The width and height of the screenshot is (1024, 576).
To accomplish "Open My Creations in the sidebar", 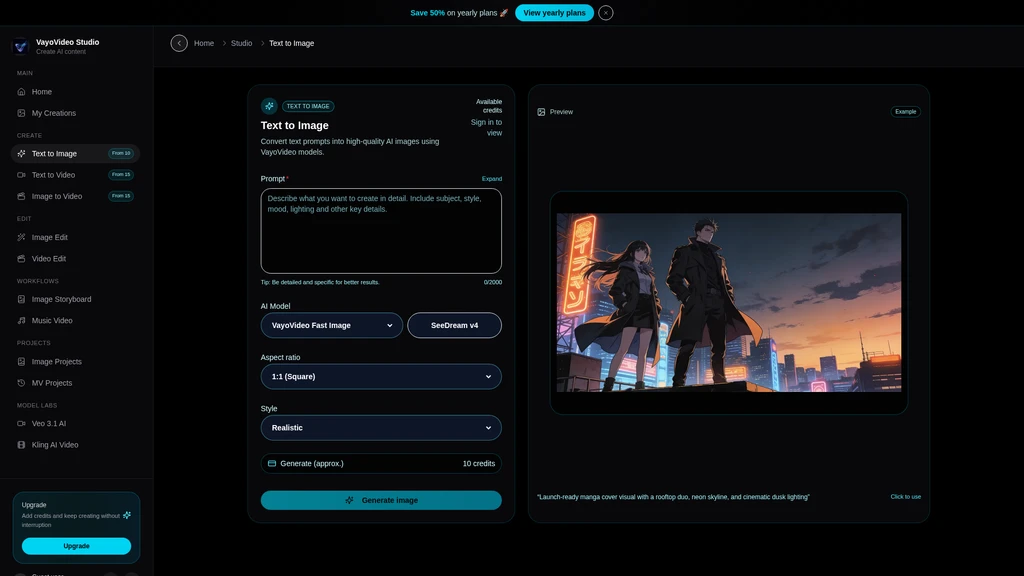I will click(x=75, y=113).
